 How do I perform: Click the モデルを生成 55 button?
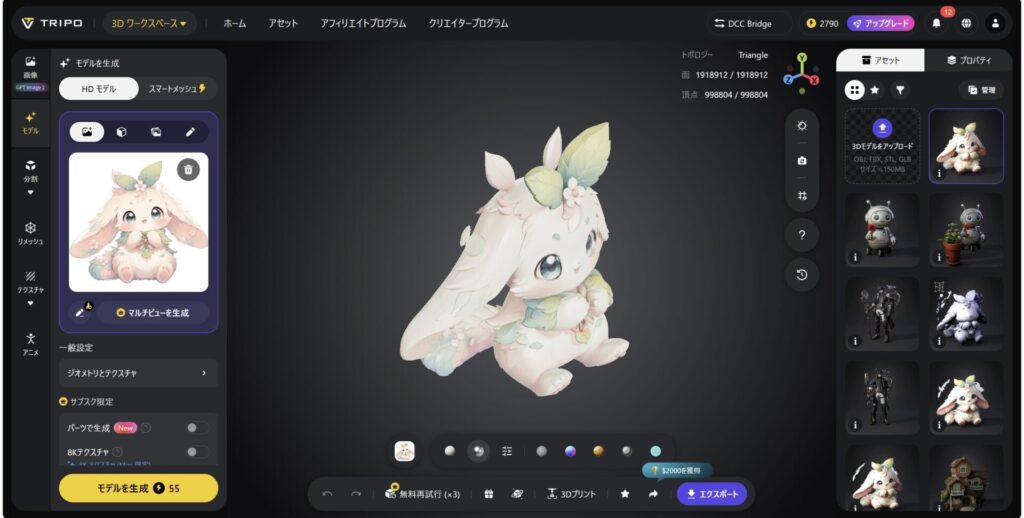pos(138,488)
